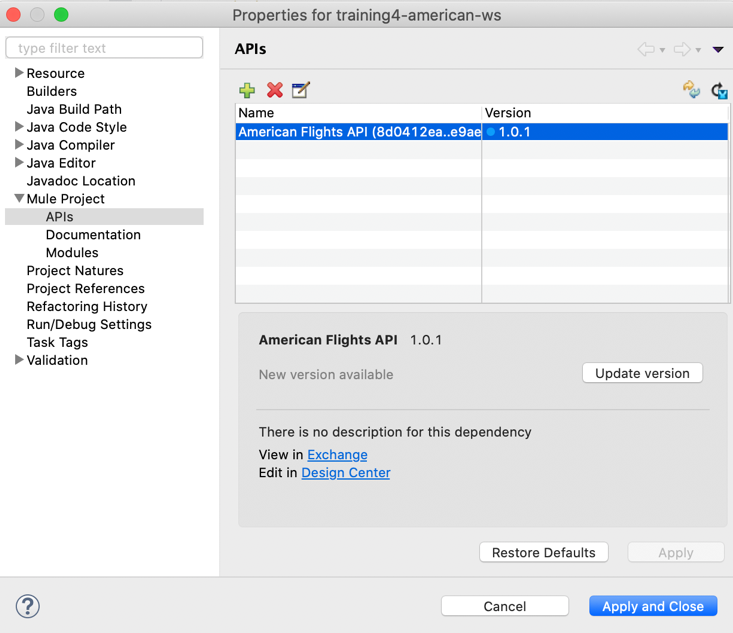Expand the Resource tree node
This screenshot has width=733, height=633.
coord(19,72)
